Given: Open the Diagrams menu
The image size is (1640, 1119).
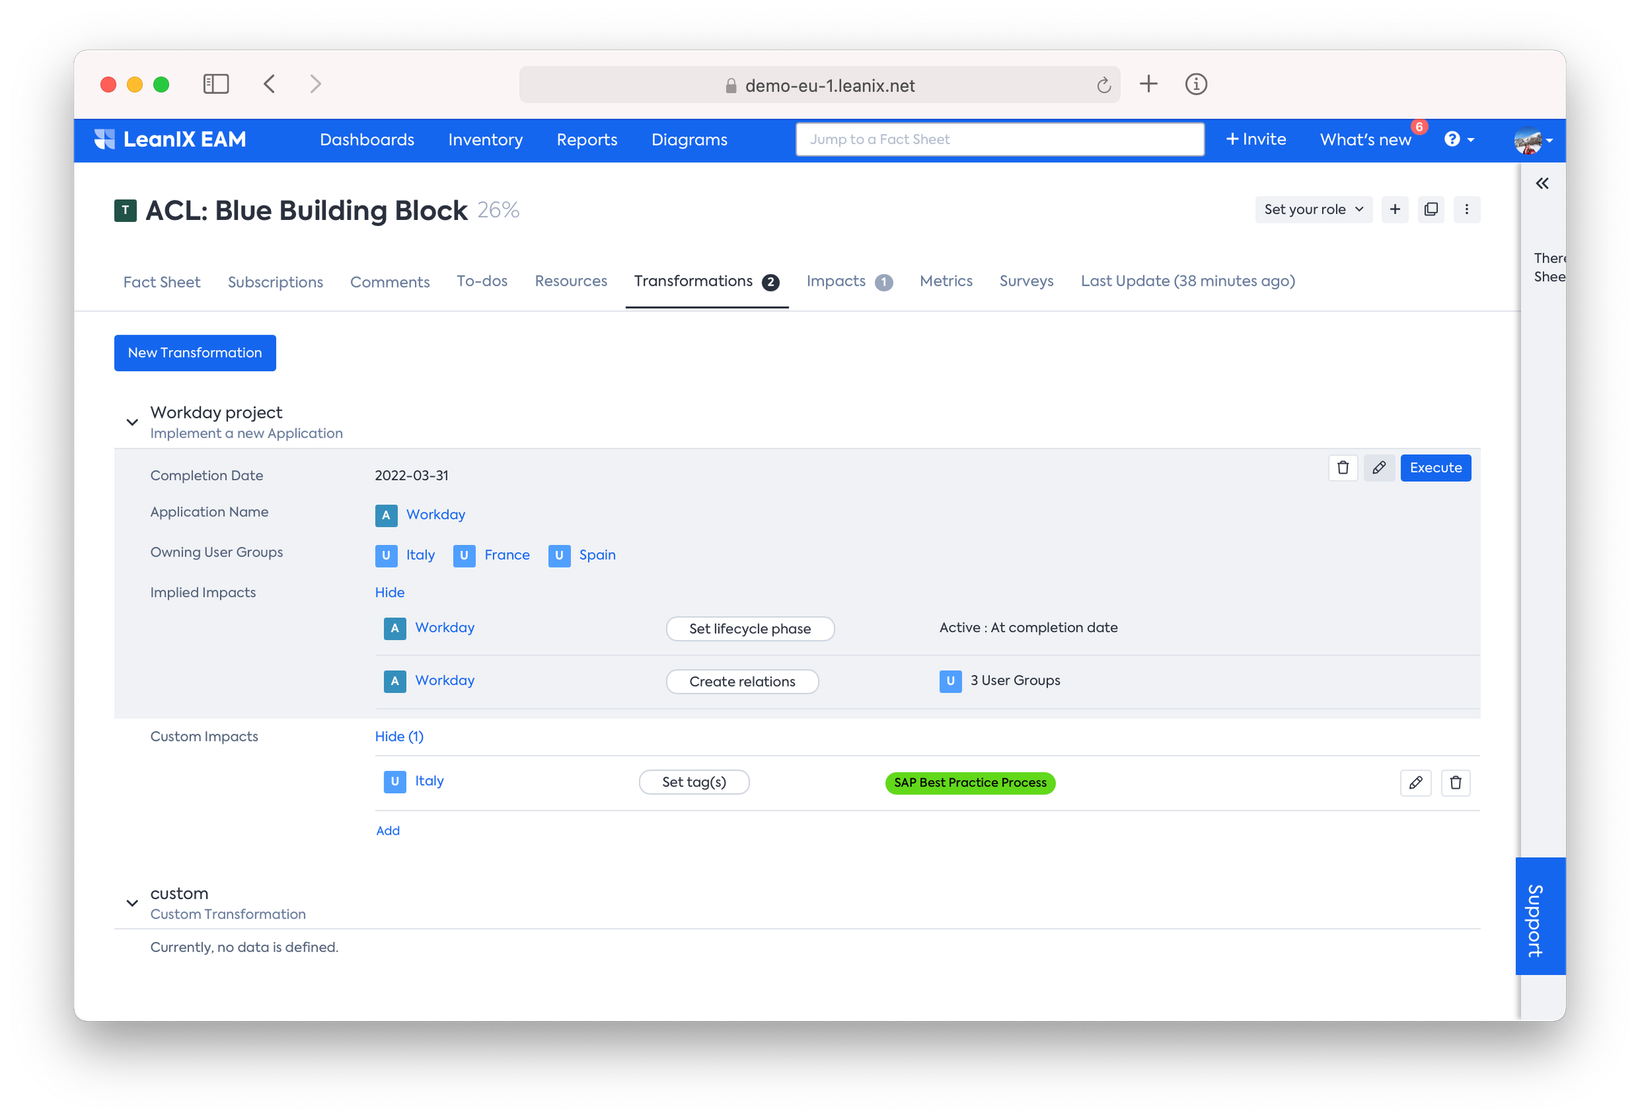Looking at the screenshot, I should [x=689, y=140].
